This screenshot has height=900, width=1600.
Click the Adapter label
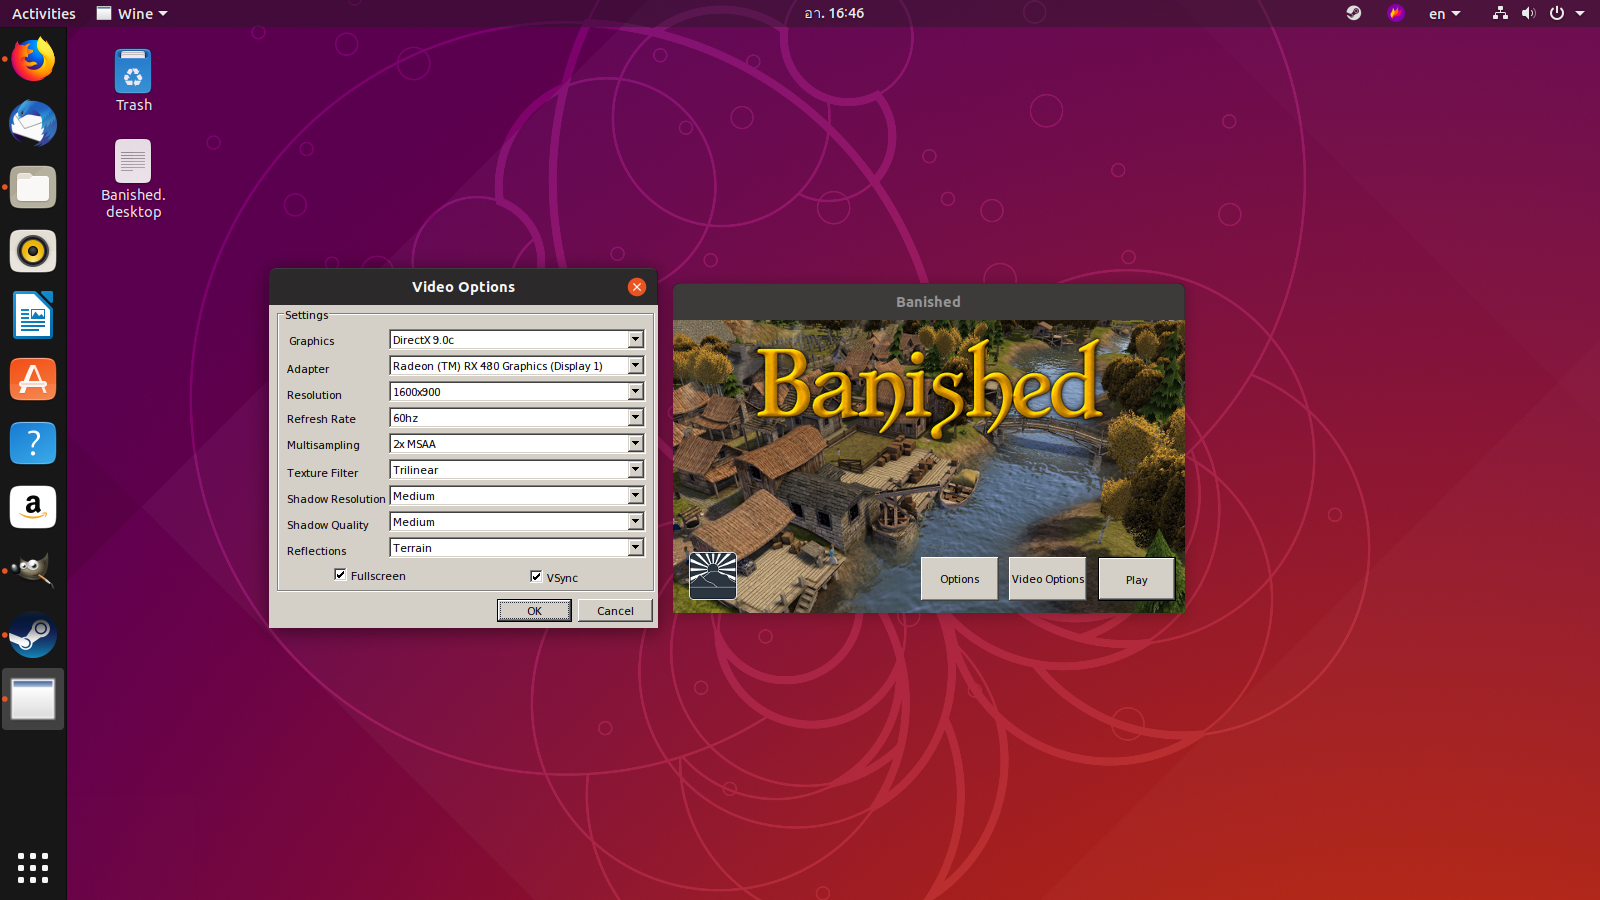click(308, 369)
